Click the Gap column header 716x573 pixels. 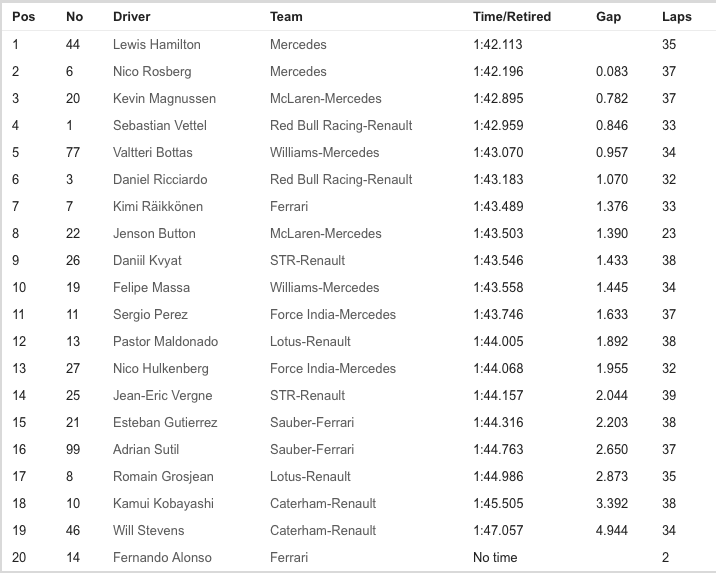pyautogui.click(x=608, y=17)
